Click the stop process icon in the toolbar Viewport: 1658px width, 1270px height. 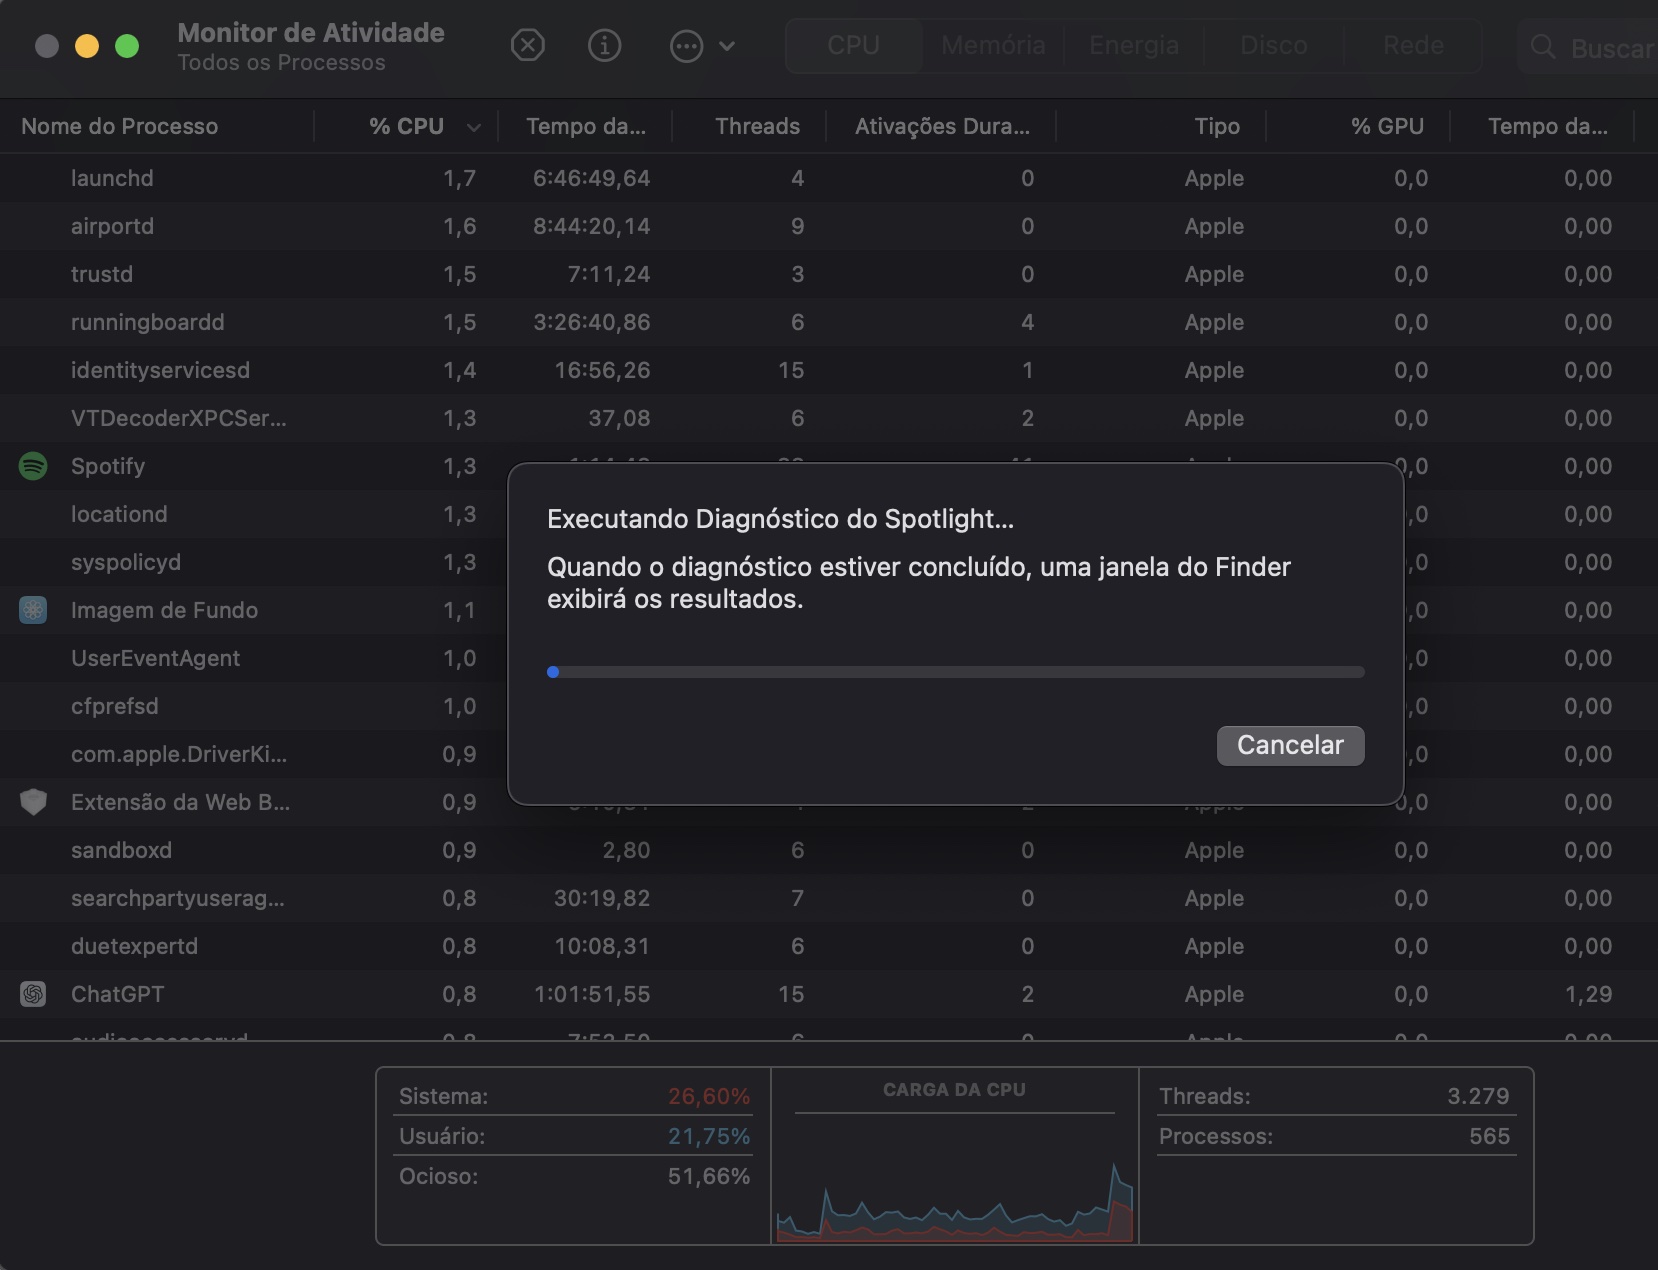tap(529, 45)
